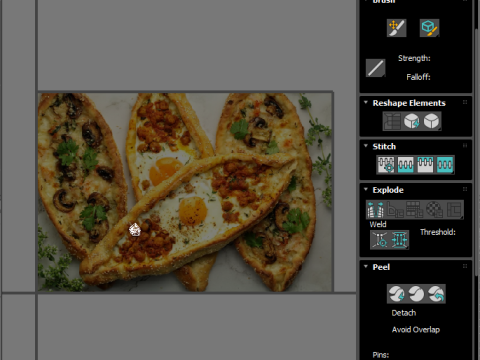480x360 pixels.
Task: Activate the Target Weld icon
Action: [x=380, y=240]
